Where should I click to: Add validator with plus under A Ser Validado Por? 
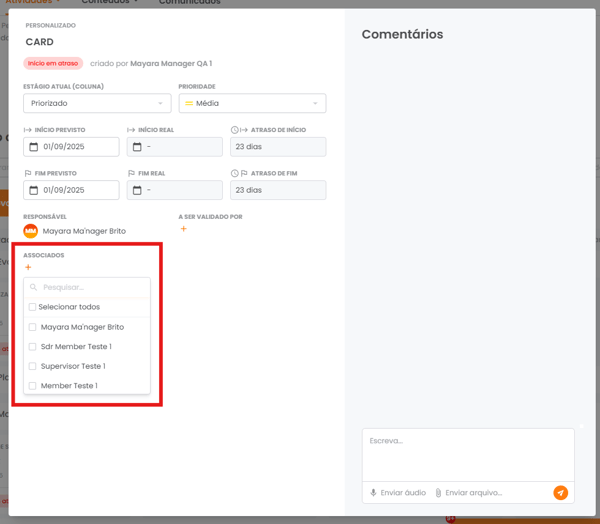point(183,230)
